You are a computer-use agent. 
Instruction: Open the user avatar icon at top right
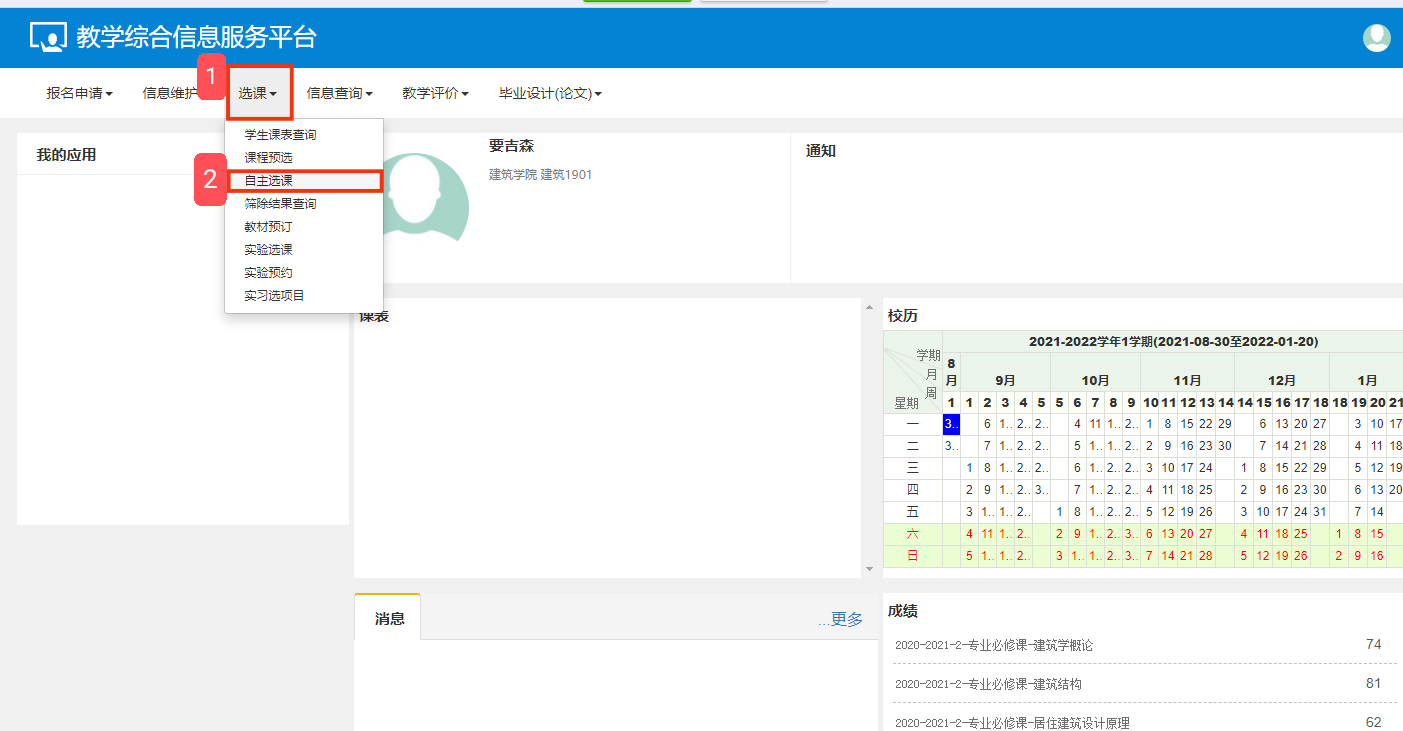(x=1376, y=38)
